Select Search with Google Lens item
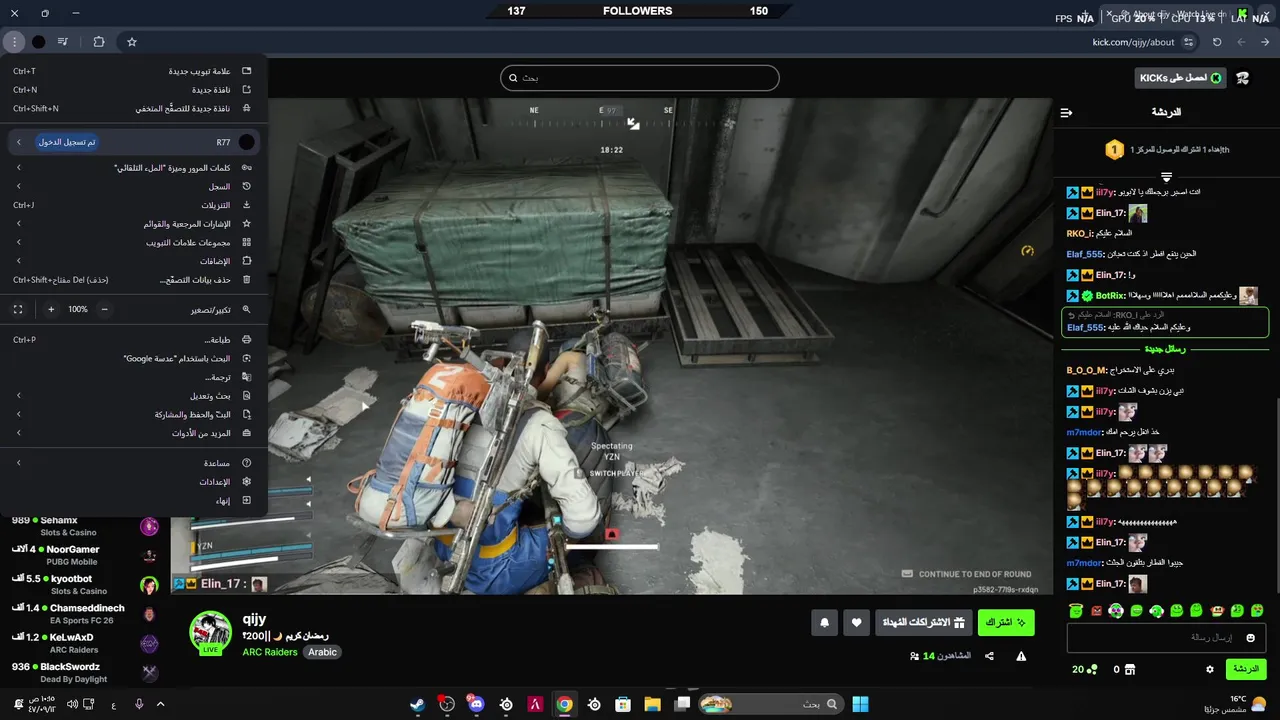 [x=134, y=358]
